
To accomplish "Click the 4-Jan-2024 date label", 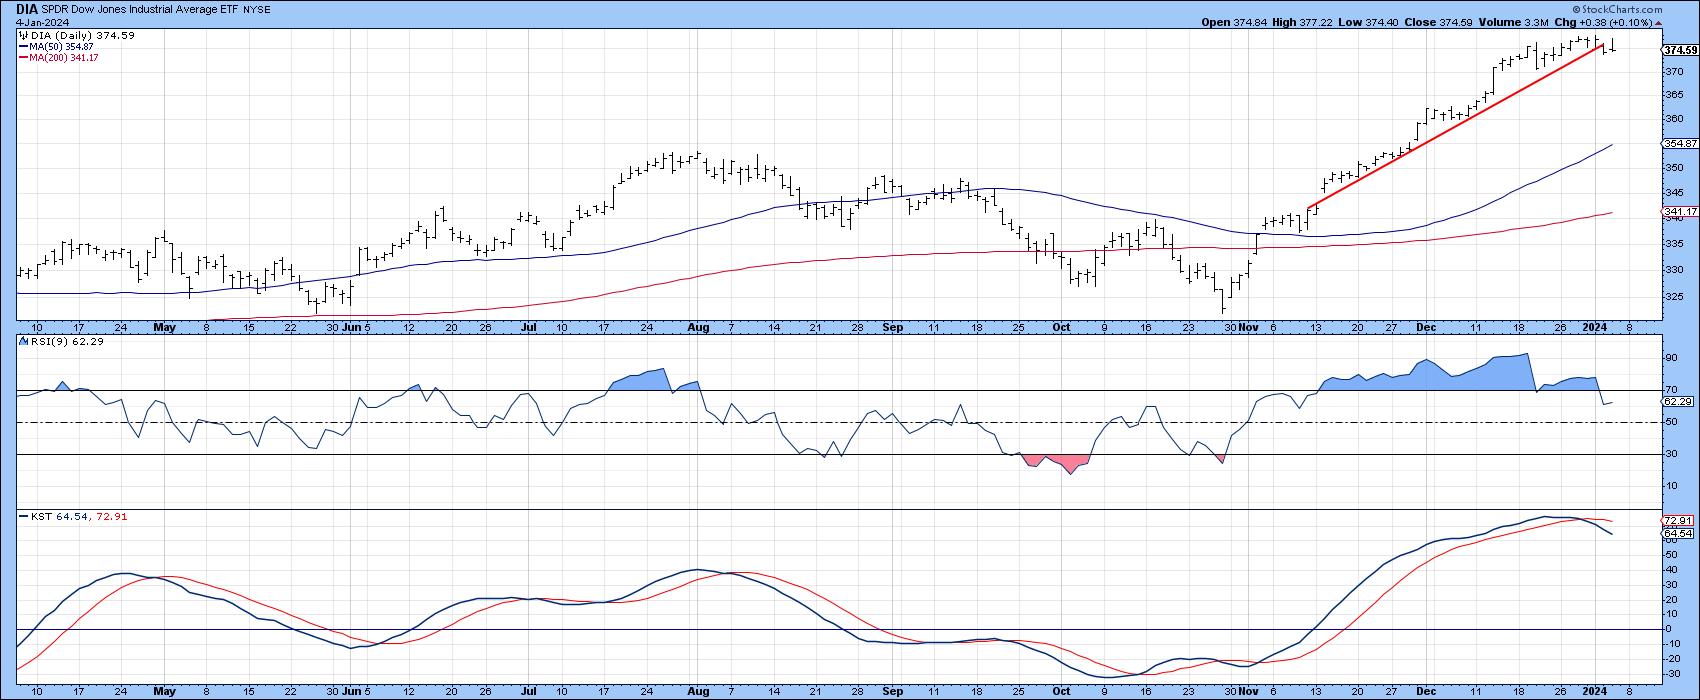I will pyautogui.click(x=42, y=22).
